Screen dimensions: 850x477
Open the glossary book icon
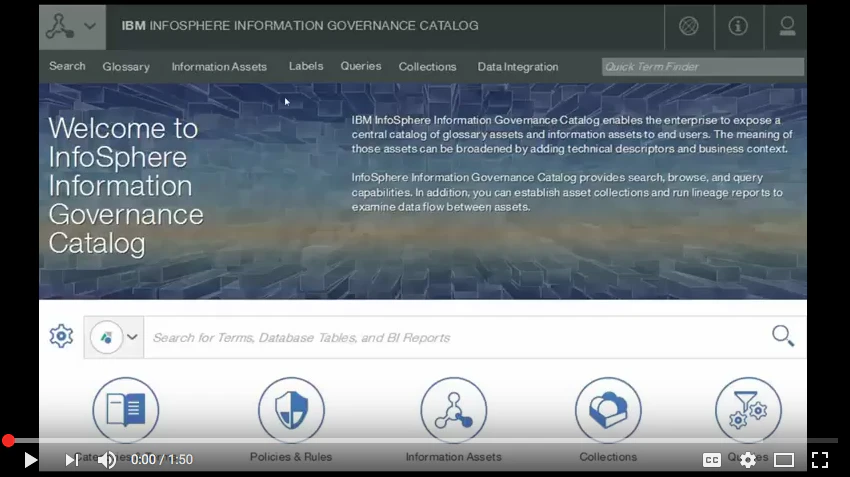point(126,410)
